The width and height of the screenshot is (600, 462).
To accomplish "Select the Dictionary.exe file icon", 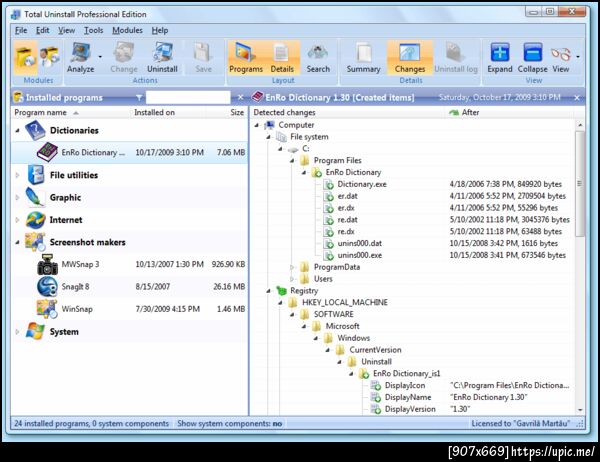I will pyautogui.click(x=329, y=184).
